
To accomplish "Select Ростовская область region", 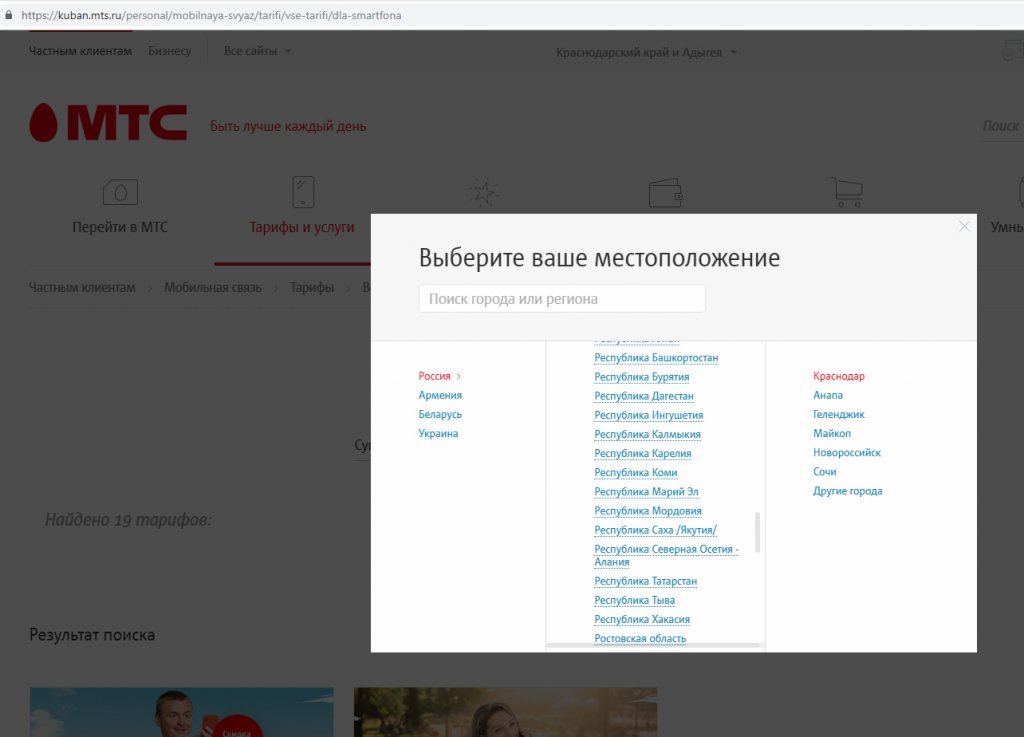I will pos(640,638).
